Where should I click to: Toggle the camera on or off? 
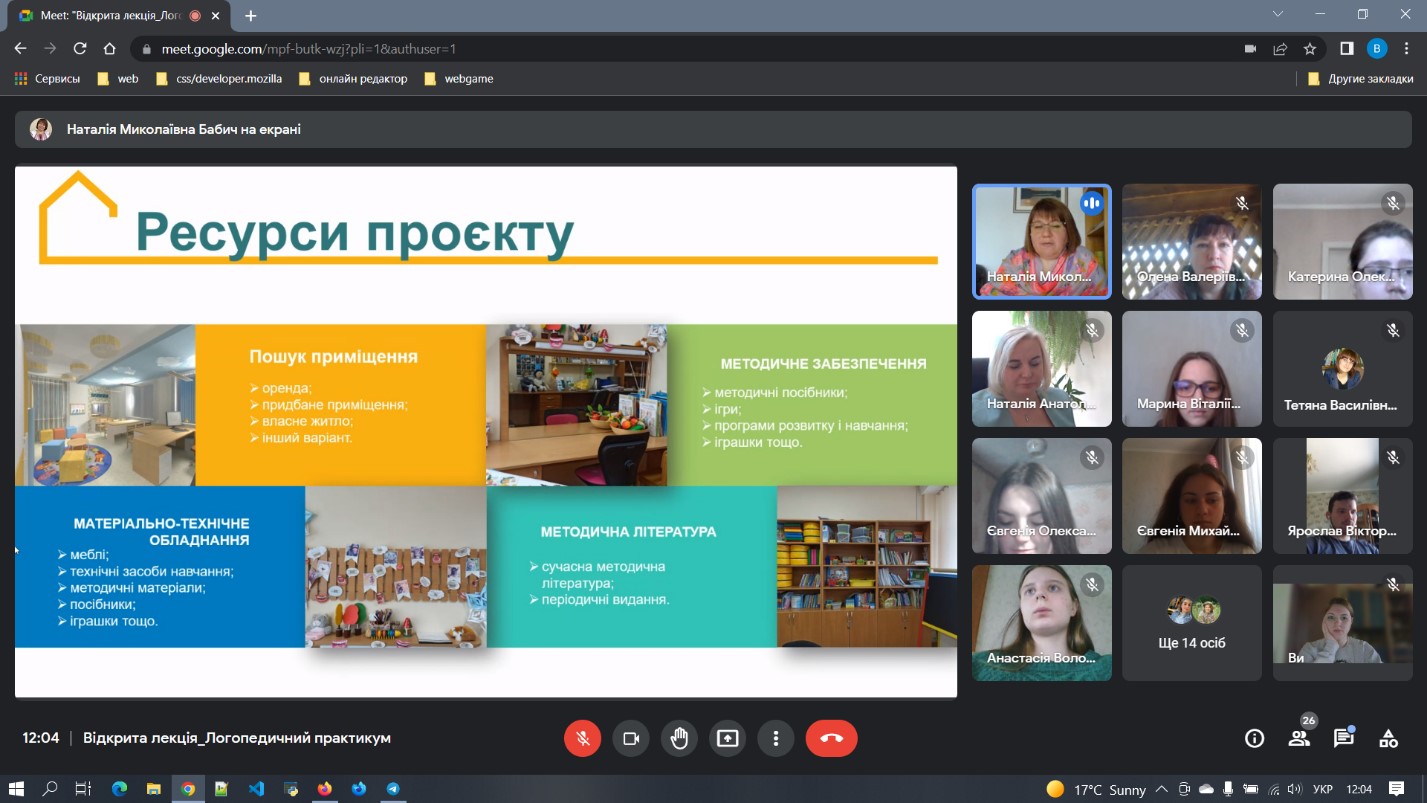point(631,738)
